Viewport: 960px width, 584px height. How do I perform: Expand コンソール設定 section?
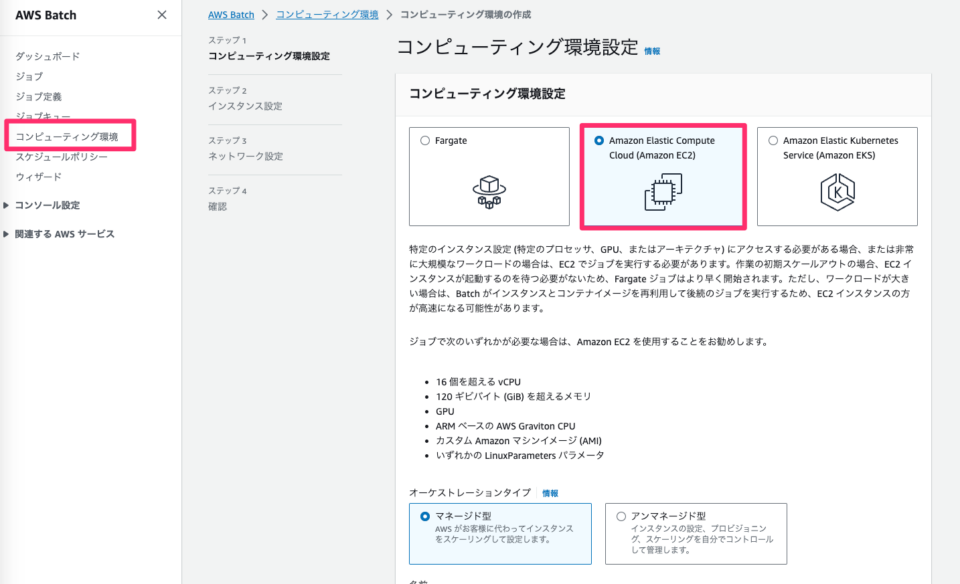[x=47, y=205]
